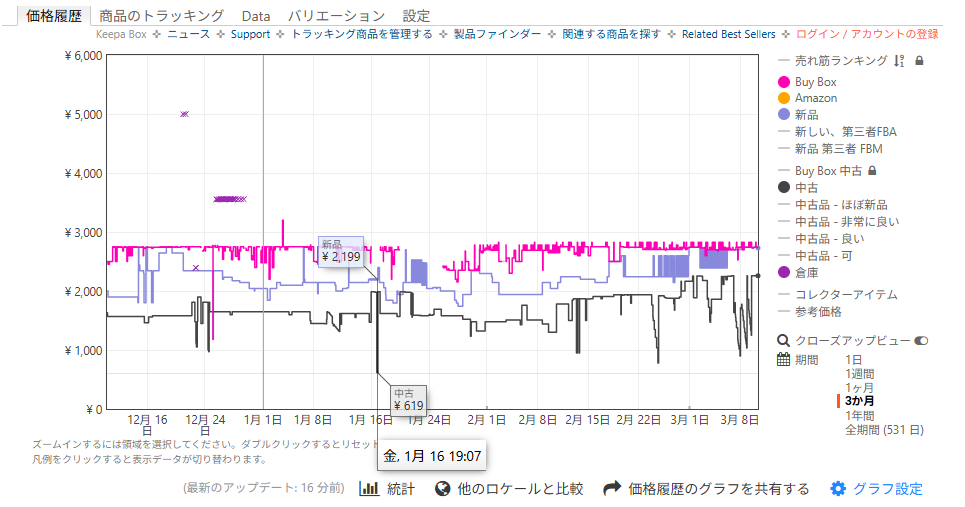Toggle 新品 第三者 FBM series
Image resolution: width=965 pixels, height=507 pixels.
838,149
